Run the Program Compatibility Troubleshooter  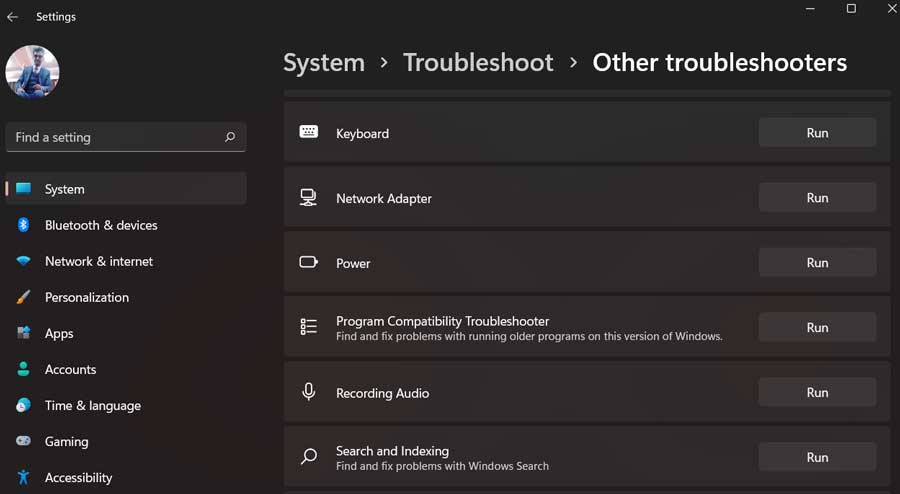(x=817, y=328)
